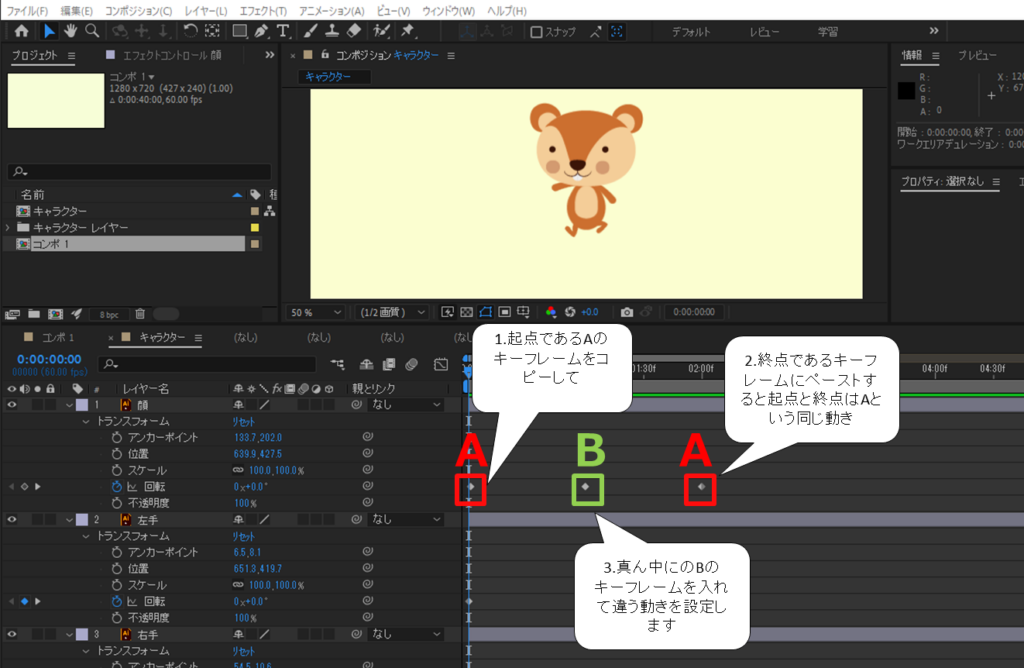Open the エフェクト(T) menu

(263, 10)
